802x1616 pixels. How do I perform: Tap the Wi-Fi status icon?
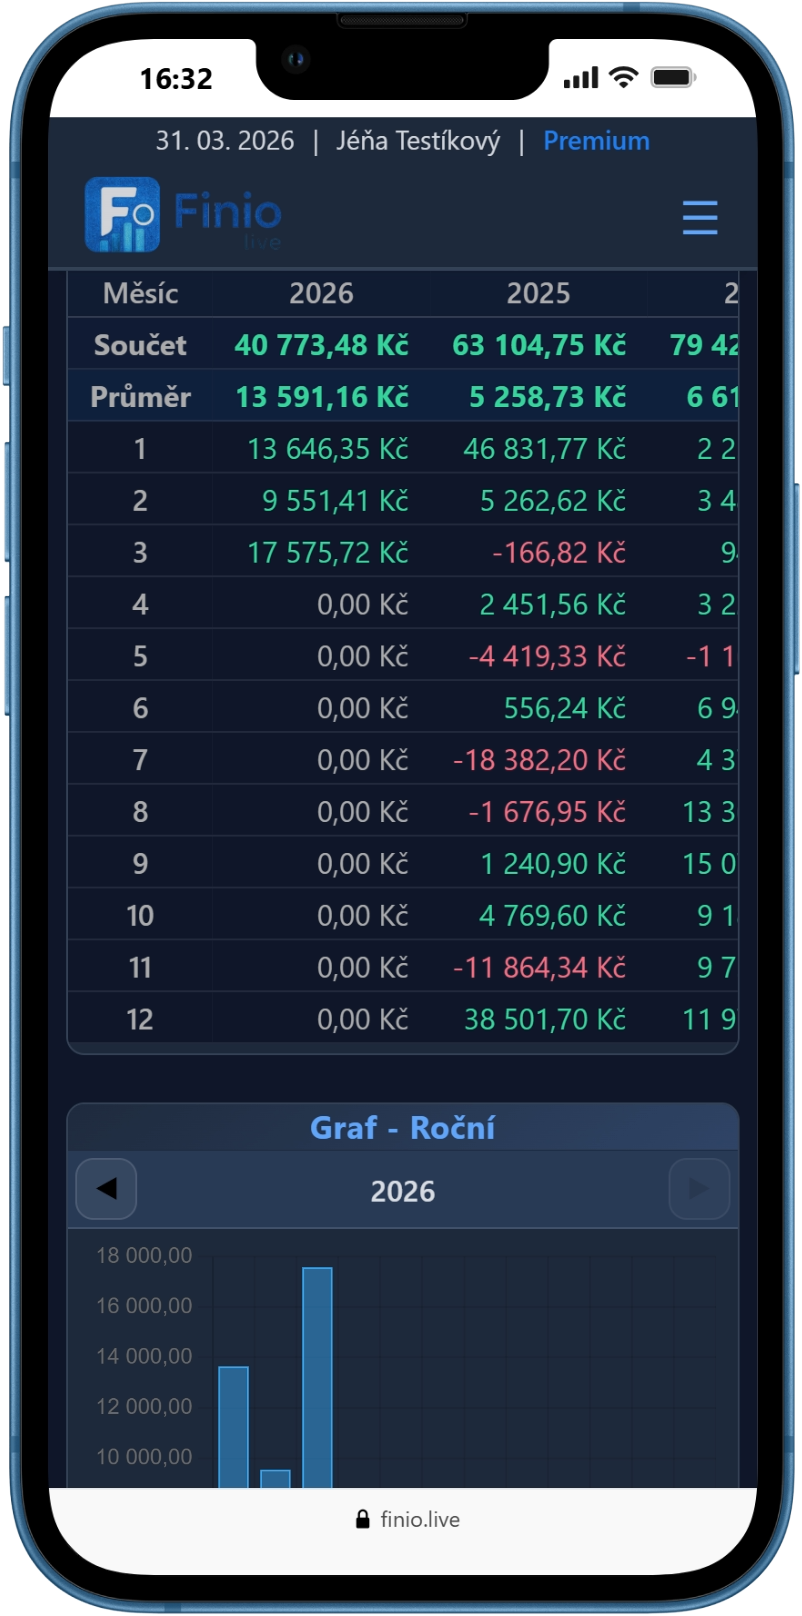[x=624, y=78]
